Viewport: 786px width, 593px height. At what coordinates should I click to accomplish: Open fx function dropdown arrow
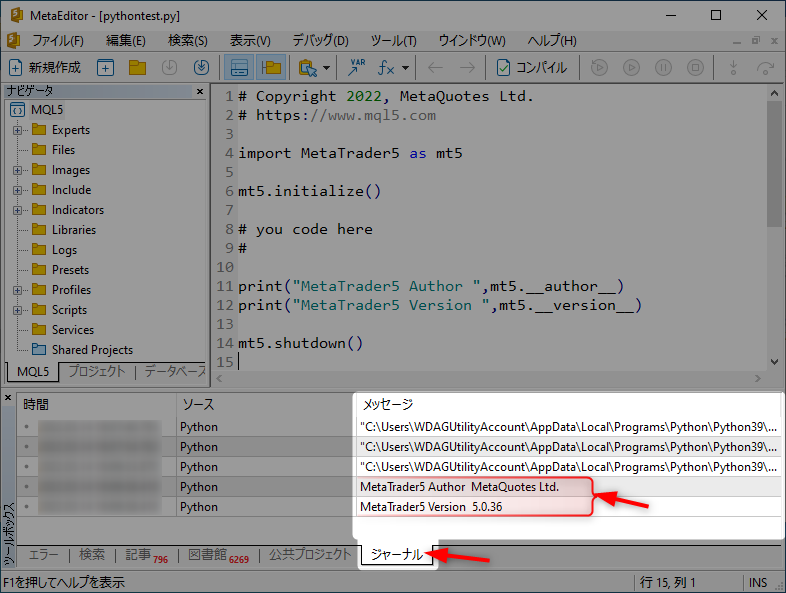406,68
